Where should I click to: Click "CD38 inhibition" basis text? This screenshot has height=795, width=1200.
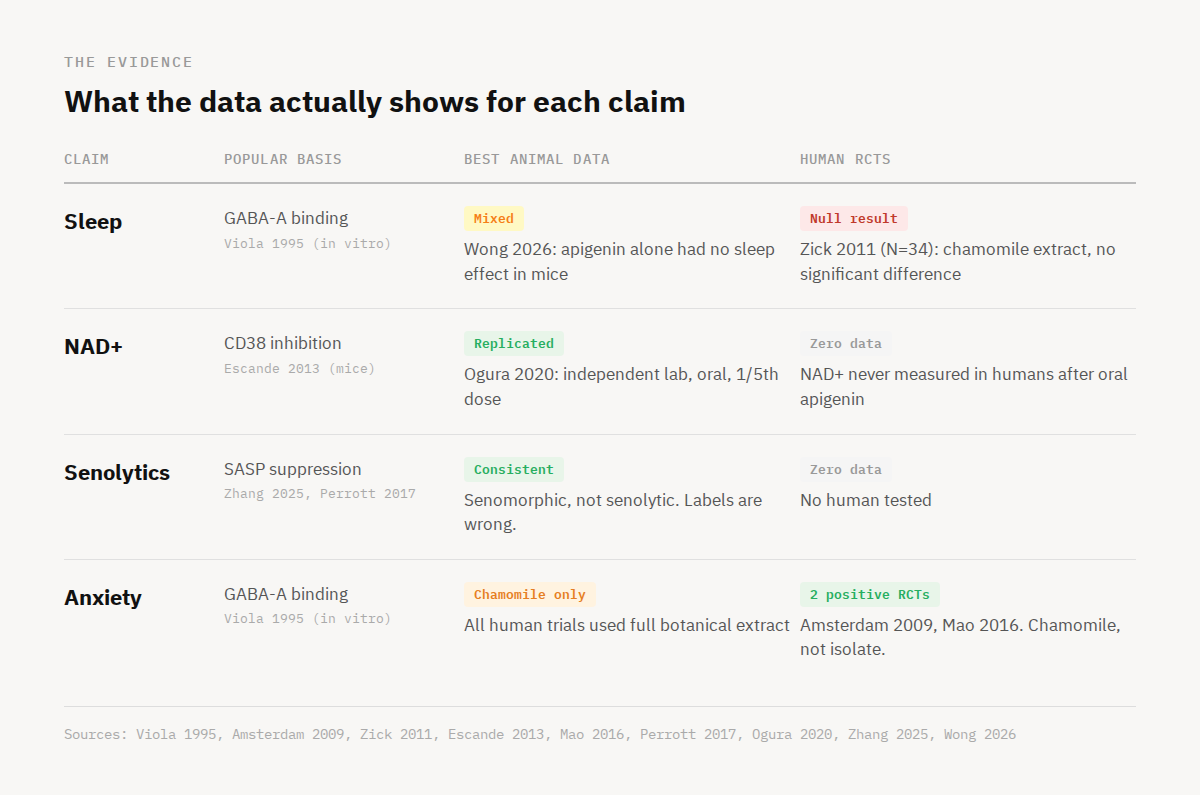coord(283,343)
